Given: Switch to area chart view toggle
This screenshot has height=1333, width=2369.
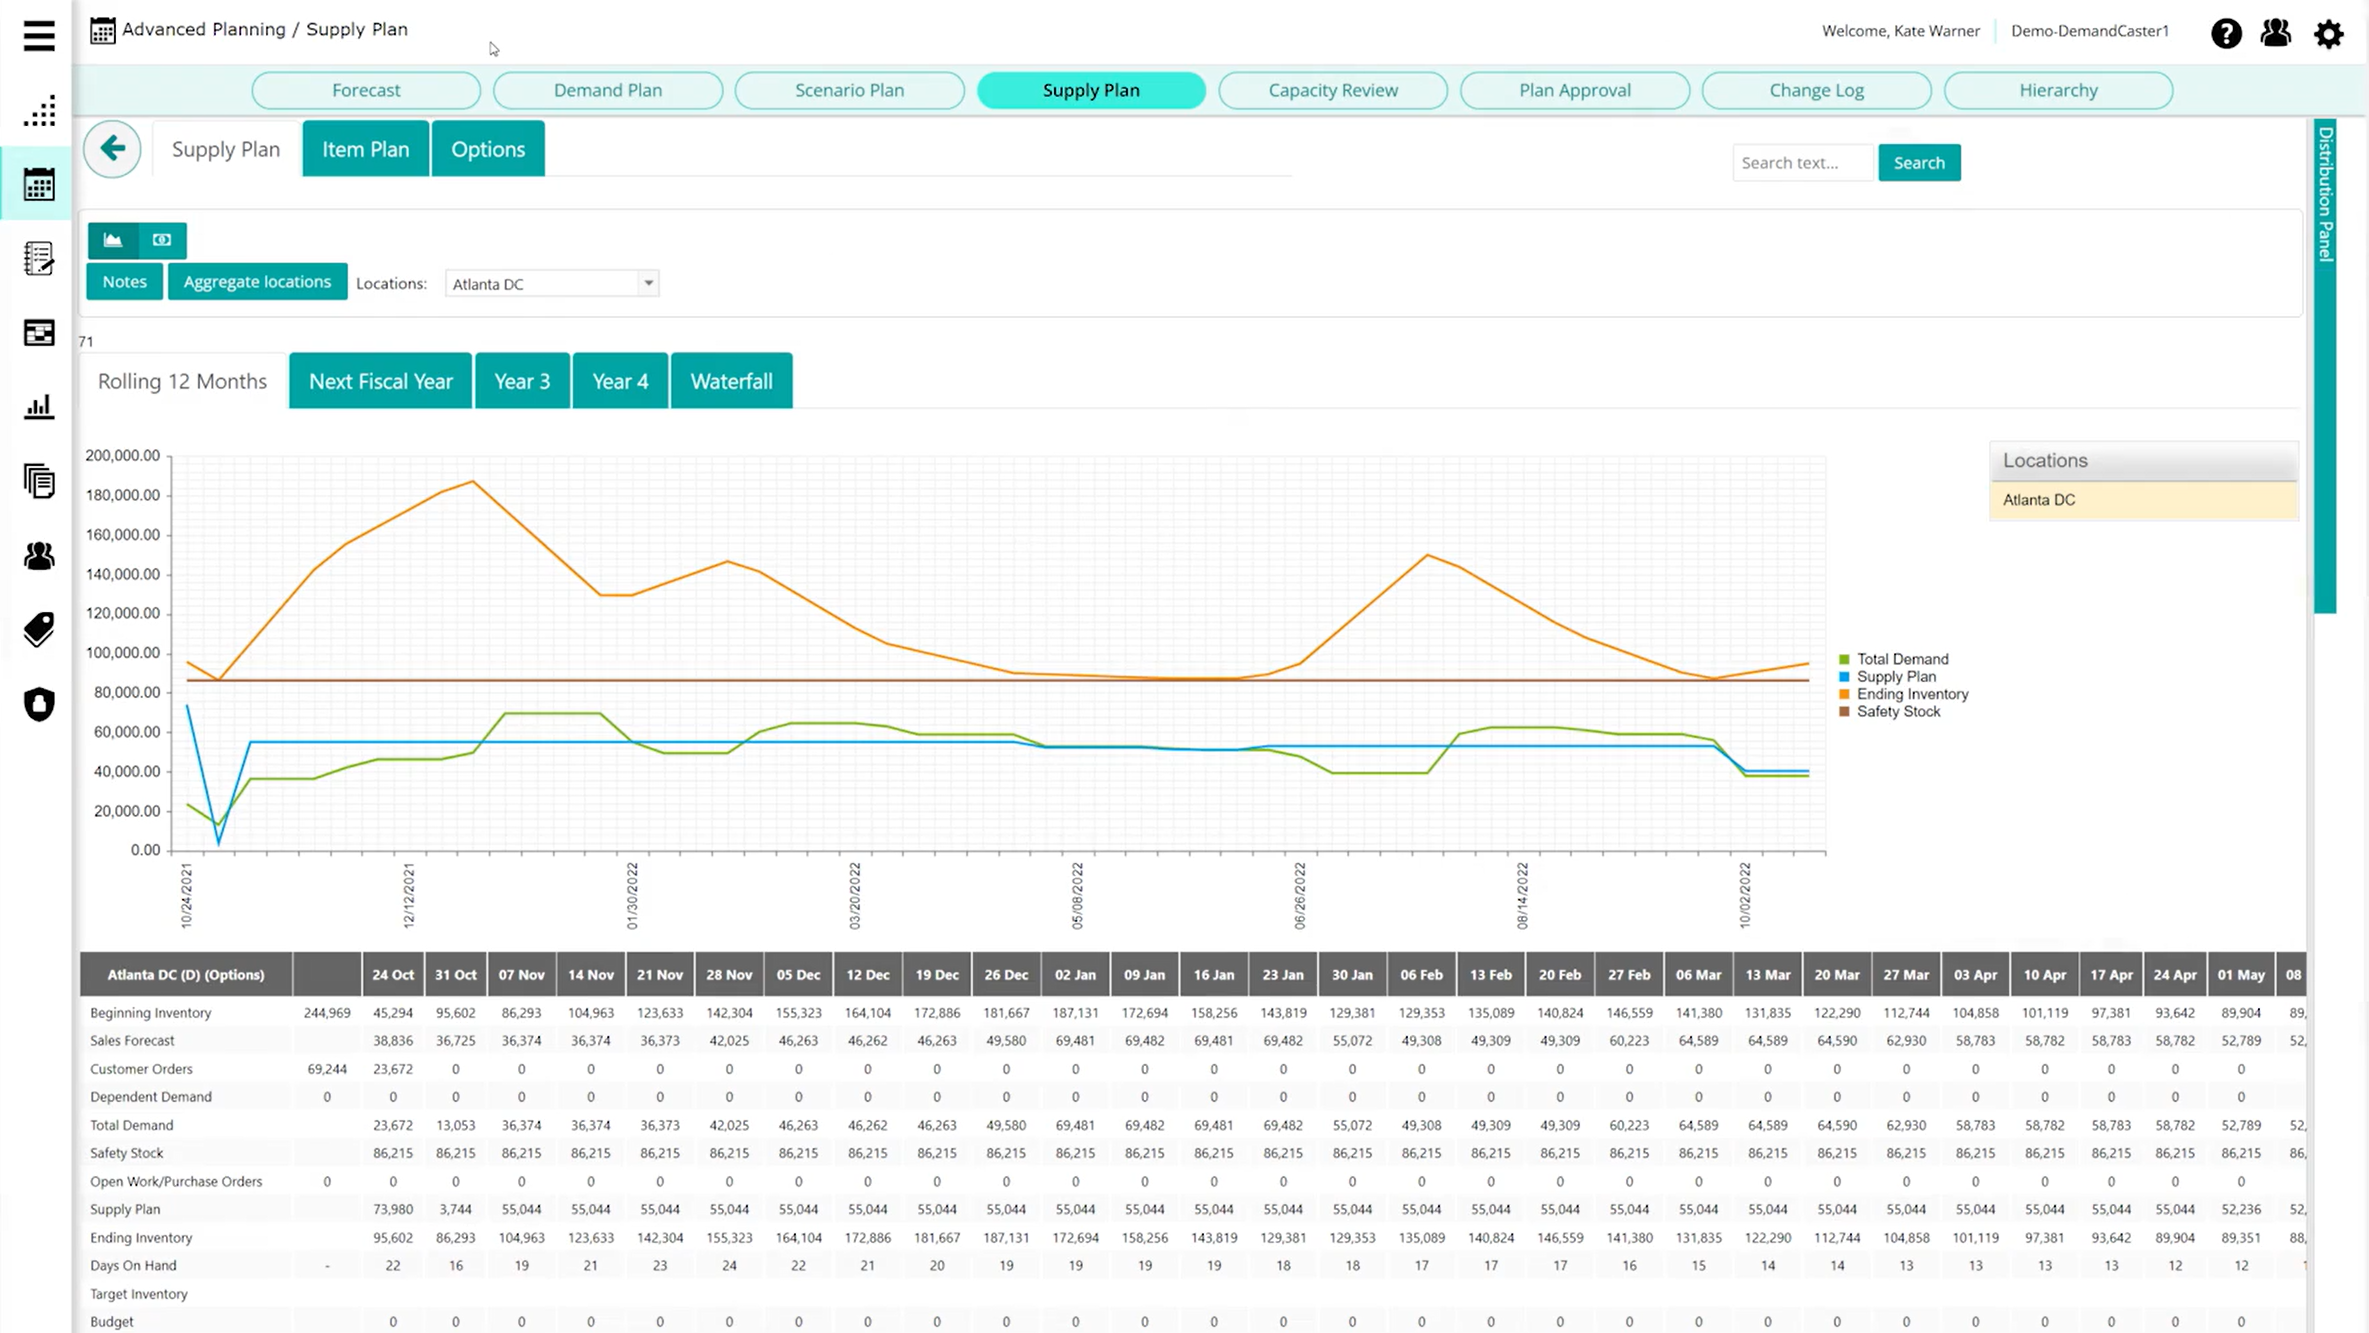Looking at the screenshot, I should click(x=113, y=240).
